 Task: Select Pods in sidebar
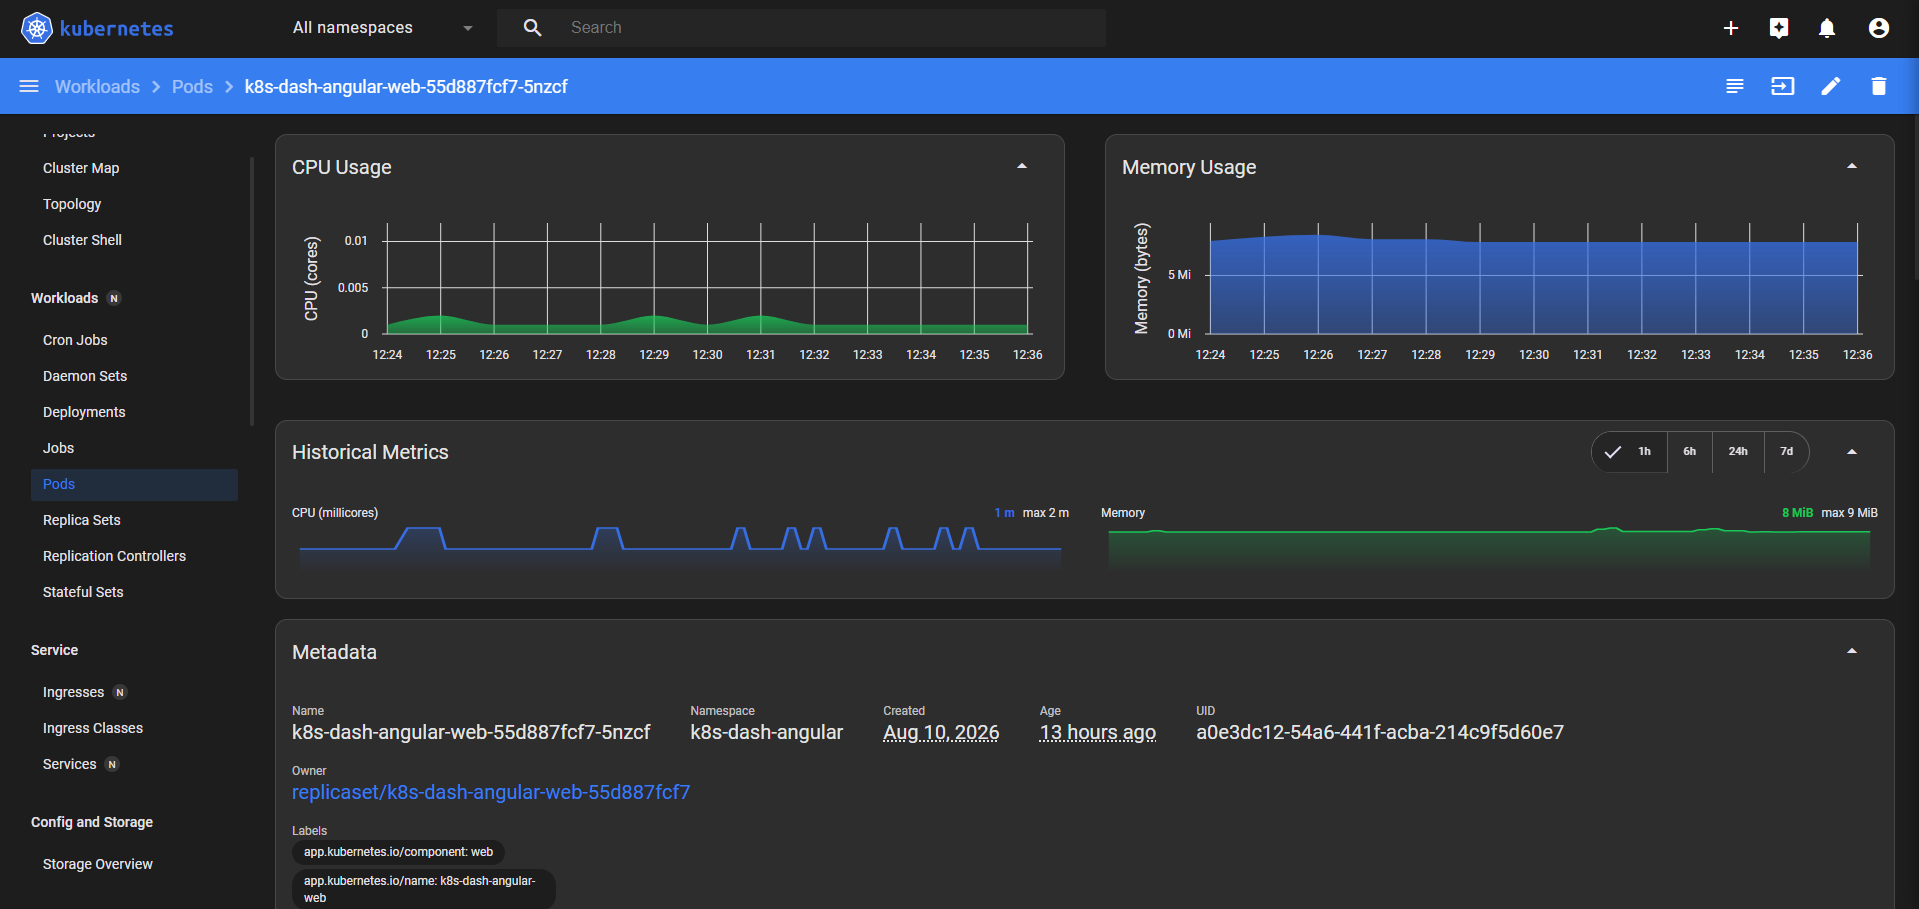tap(134, 484)
